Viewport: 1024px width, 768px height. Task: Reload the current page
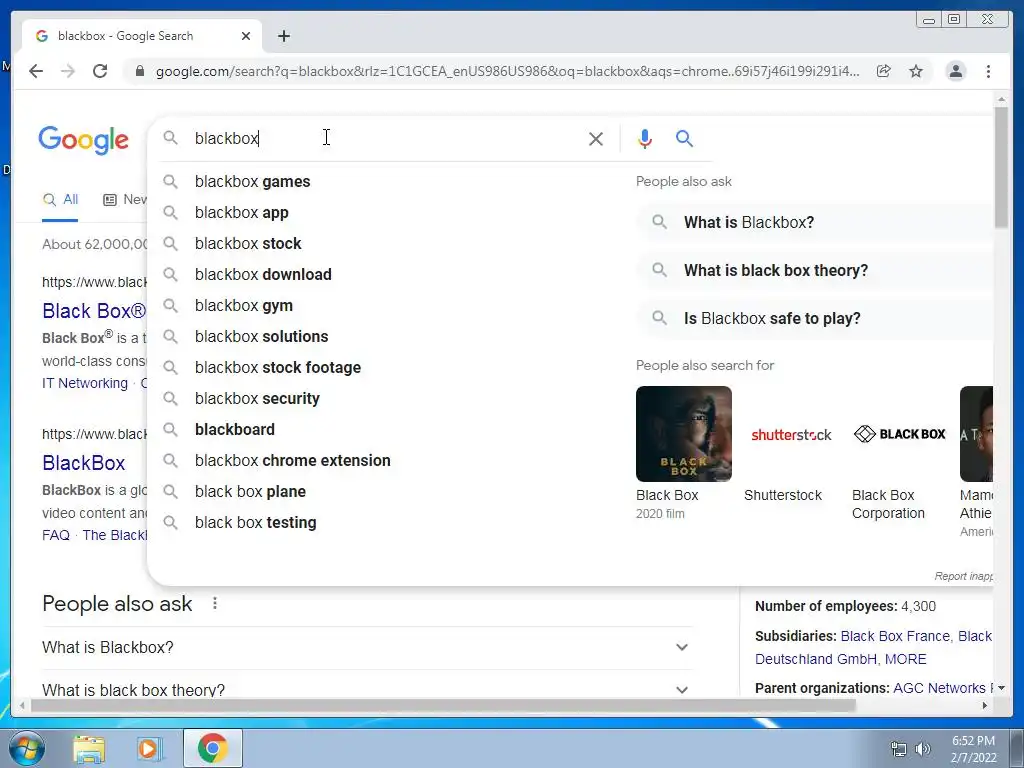[100, 71]
